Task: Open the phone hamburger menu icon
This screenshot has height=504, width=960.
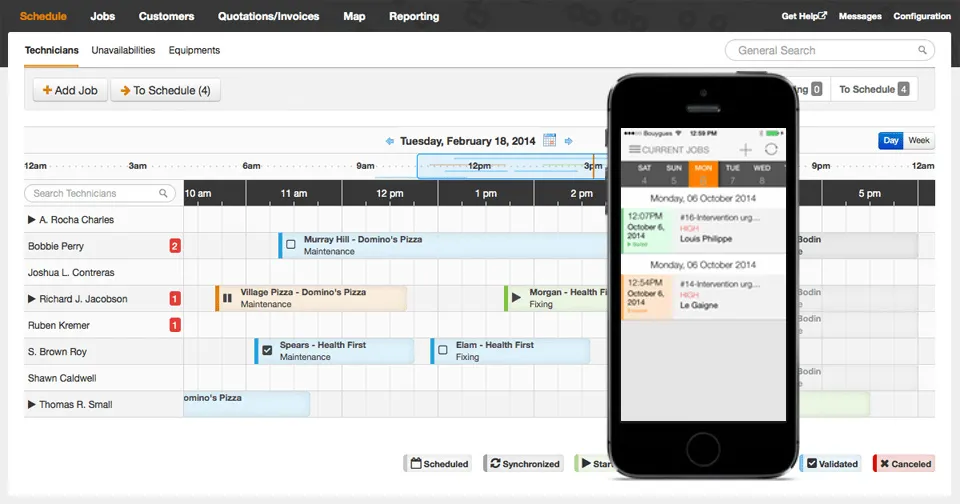Action: [635, 149]
